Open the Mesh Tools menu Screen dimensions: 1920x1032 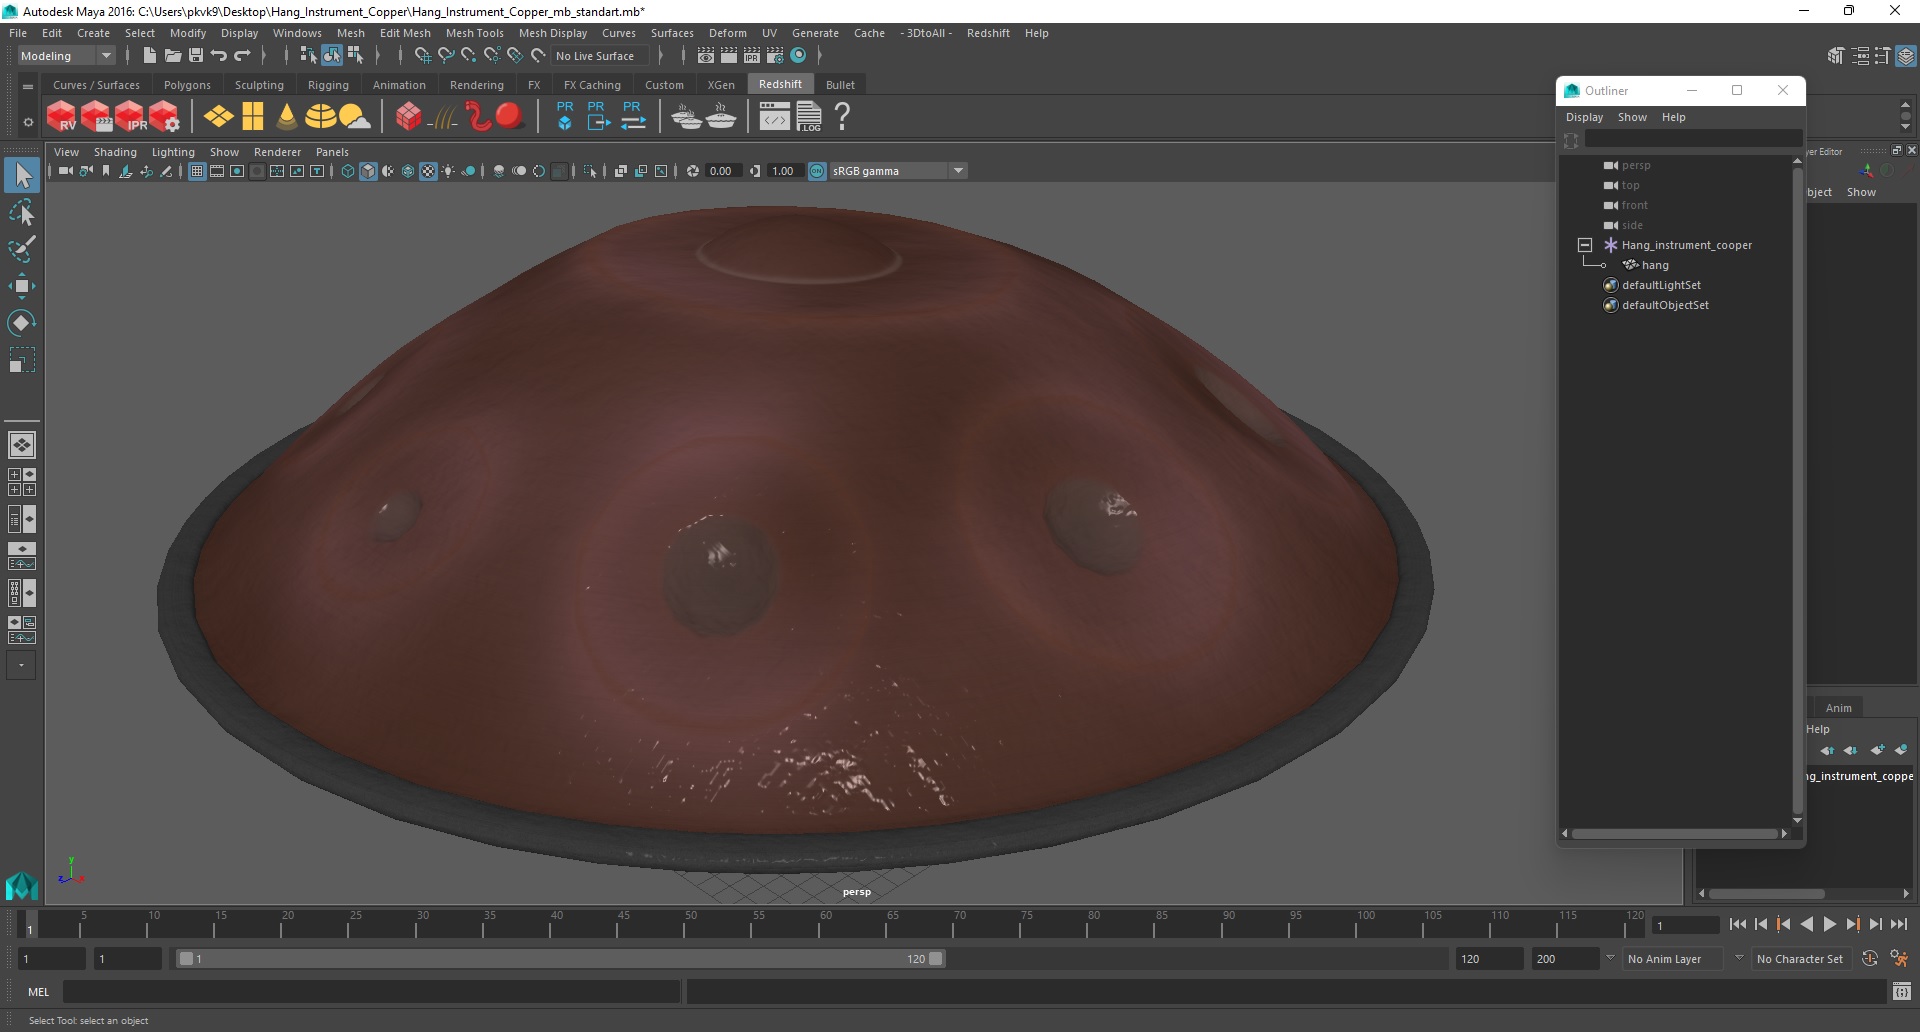(474, 33)
